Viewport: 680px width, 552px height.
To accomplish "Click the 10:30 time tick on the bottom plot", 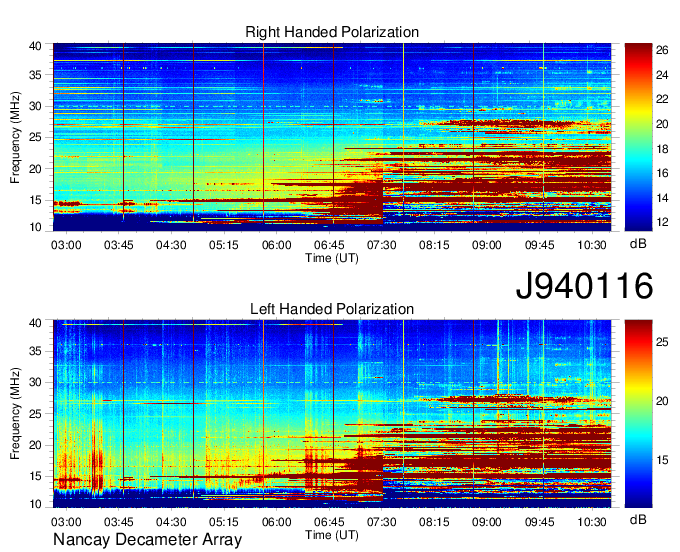I will 592,522.
